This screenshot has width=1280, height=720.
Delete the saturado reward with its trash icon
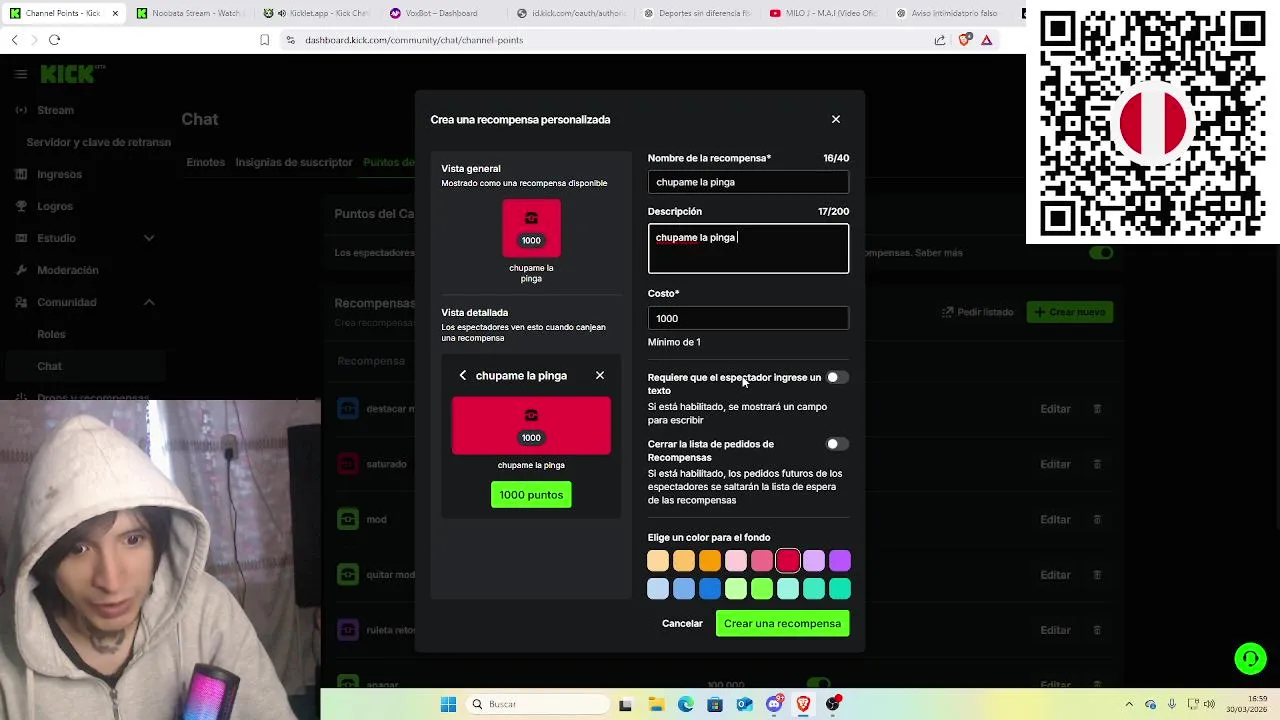pyautogui.click(x=1097, y=464)
